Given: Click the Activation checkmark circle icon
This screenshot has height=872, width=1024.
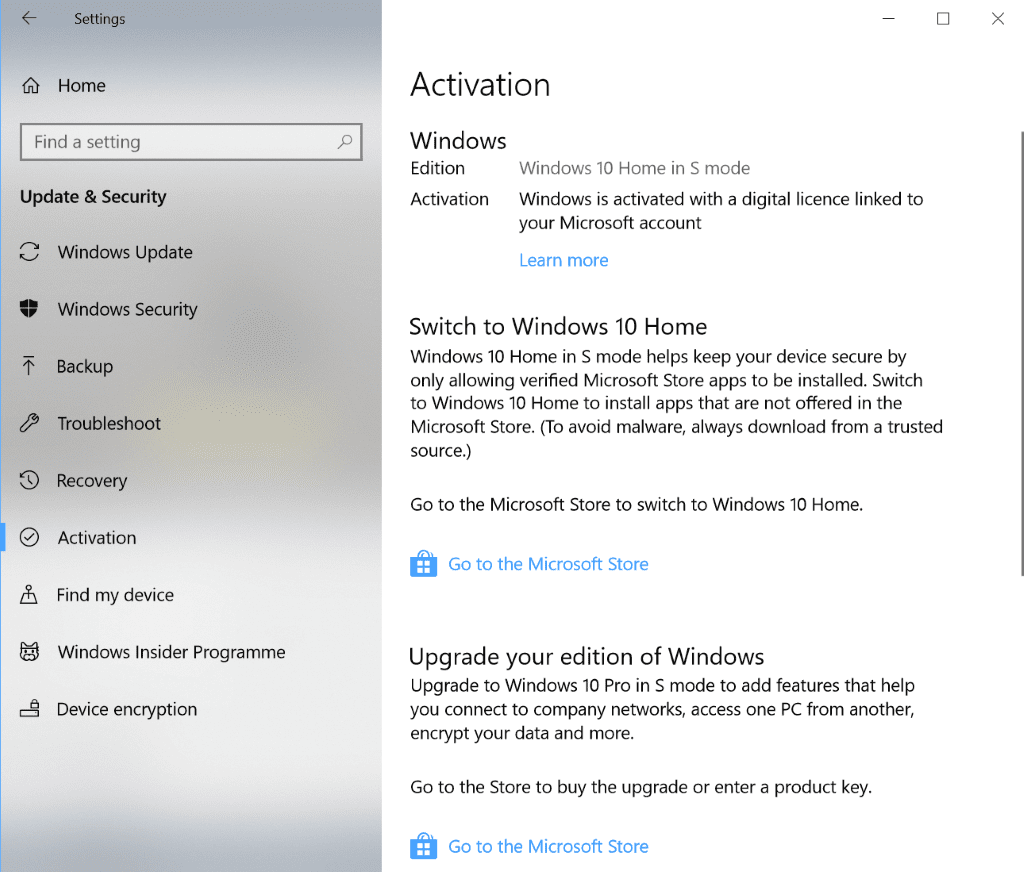Looking at the screenshot, I should tap(29, 537).
